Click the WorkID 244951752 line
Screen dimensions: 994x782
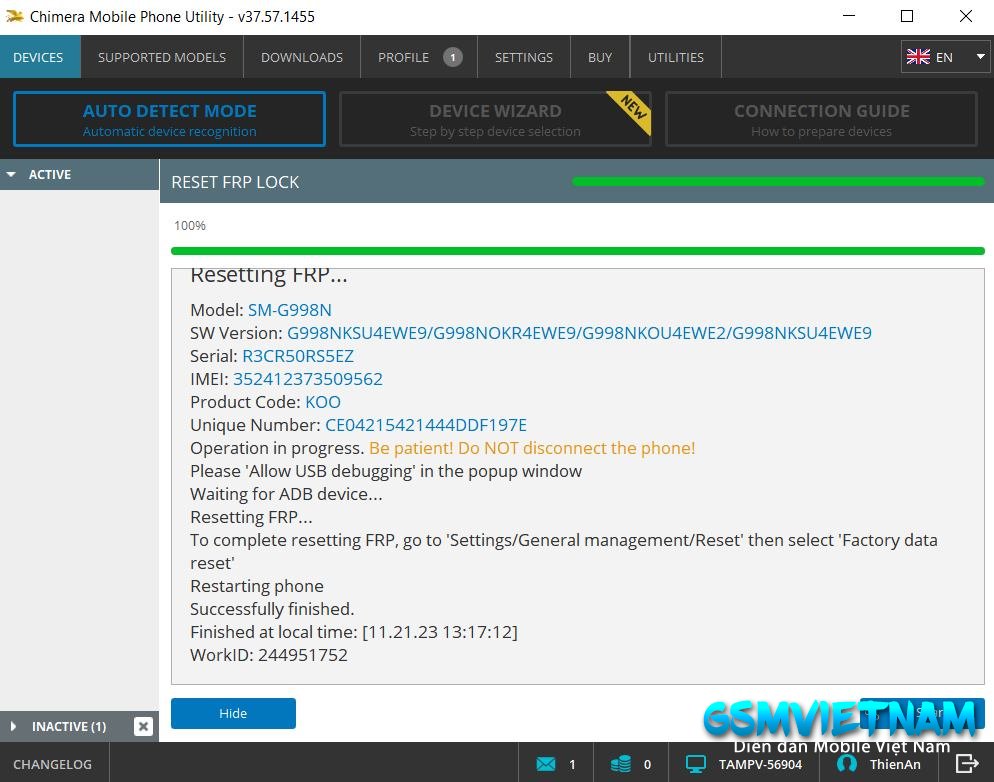coord(269,655)
